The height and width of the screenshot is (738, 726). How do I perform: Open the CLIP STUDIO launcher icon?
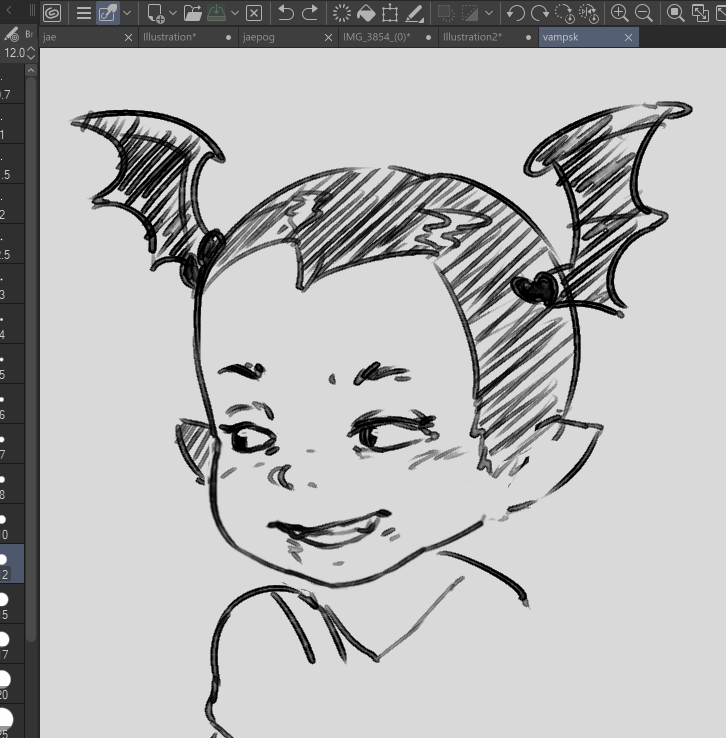pos(52,13)
